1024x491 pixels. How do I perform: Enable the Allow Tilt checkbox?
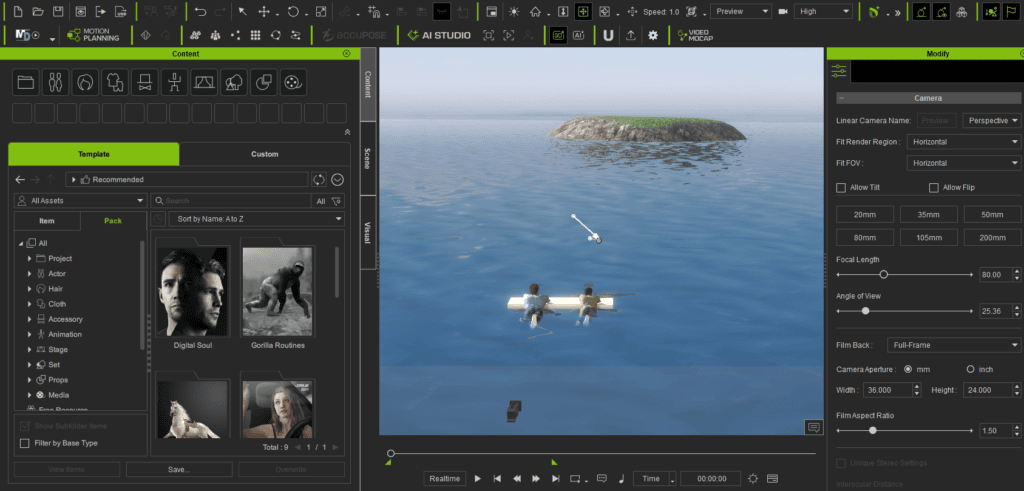pyautogui.click(x=841, y=187)
